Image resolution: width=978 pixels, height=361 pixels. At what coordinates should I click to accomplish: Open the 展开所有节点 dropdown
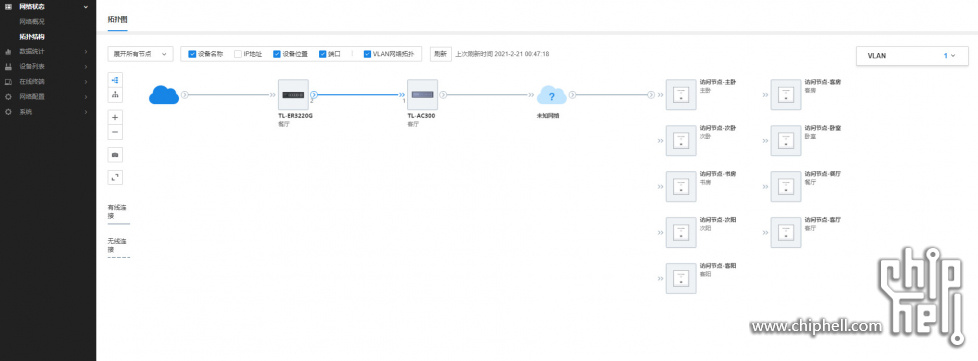(140, 54)
